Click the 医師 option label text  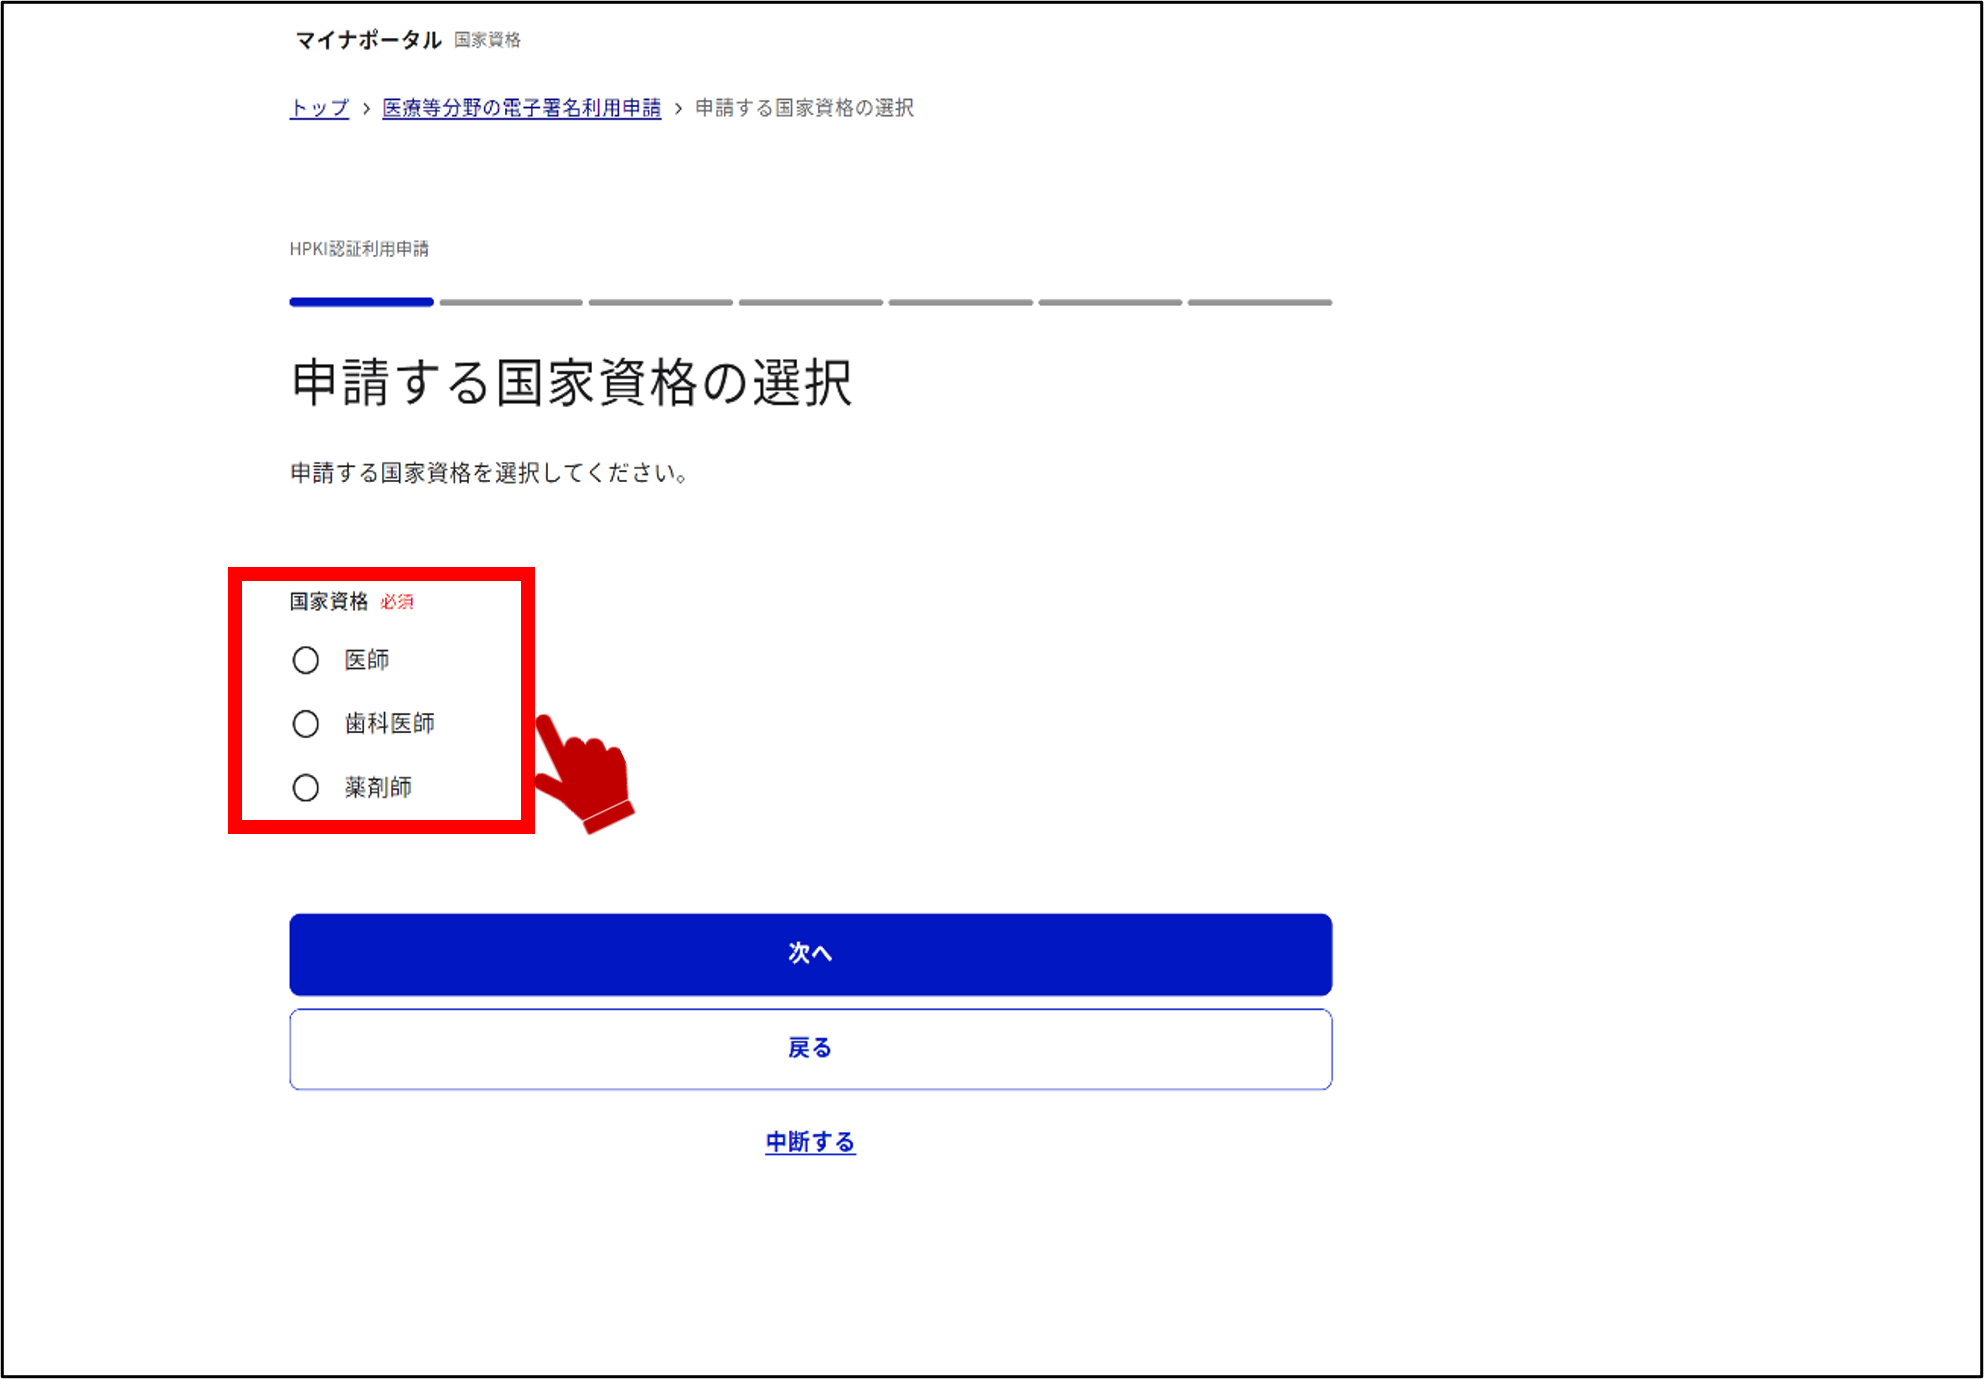coord(367,660)
